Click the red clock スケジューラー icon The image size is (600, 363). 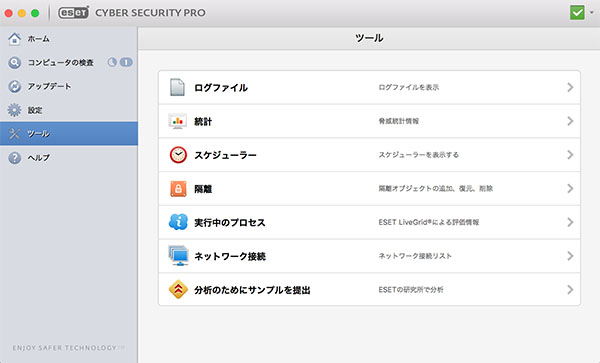(x=178, y=155)
